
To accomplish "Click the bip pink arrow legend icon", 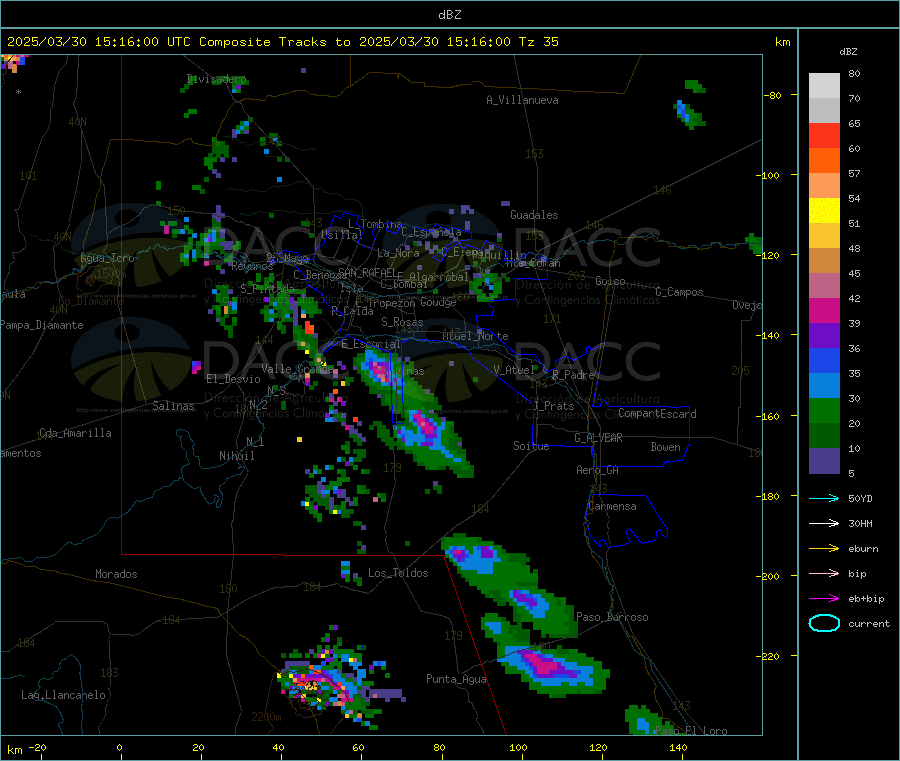I will click(x=824, y=573).
